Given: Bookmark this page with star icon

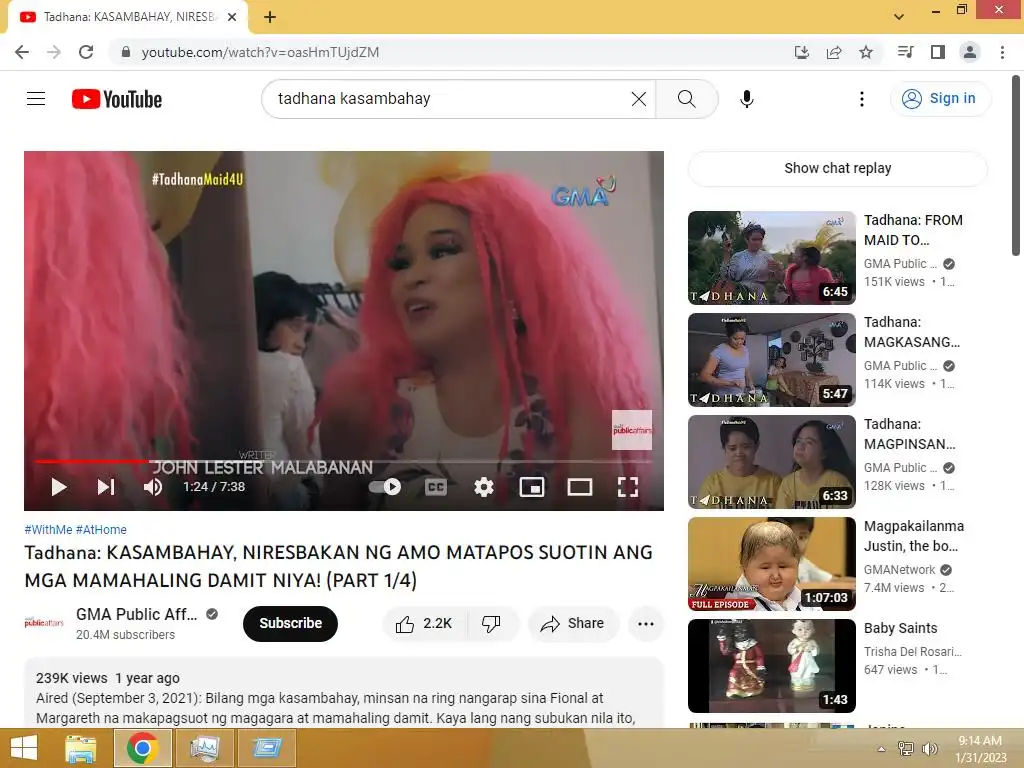Looking at the screenshot, I should coord(866,52).
